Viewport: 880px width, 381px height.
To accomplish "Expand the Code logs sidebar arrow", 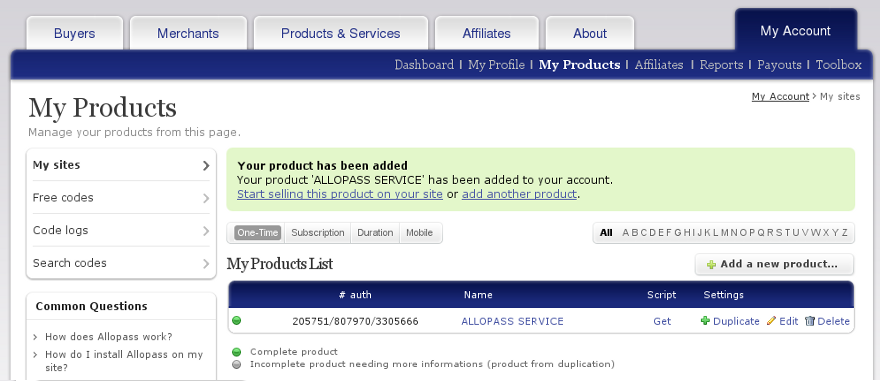I will [206, 231].
